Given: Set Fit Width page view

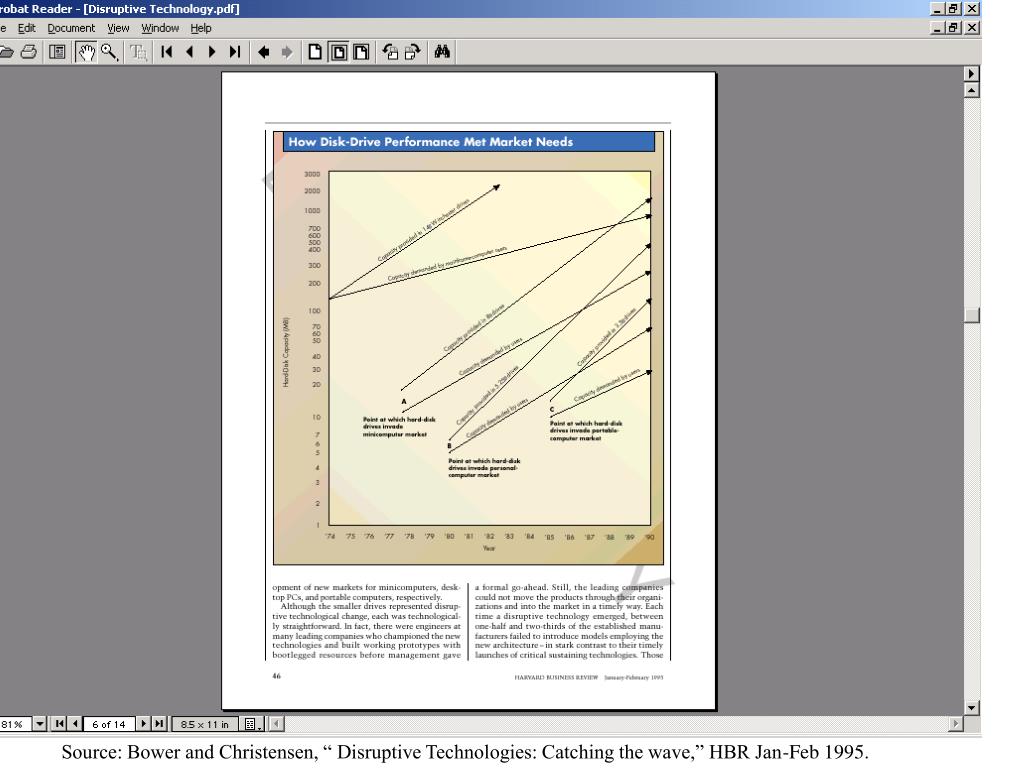Looking at the screenshot, I should [361, 52].
